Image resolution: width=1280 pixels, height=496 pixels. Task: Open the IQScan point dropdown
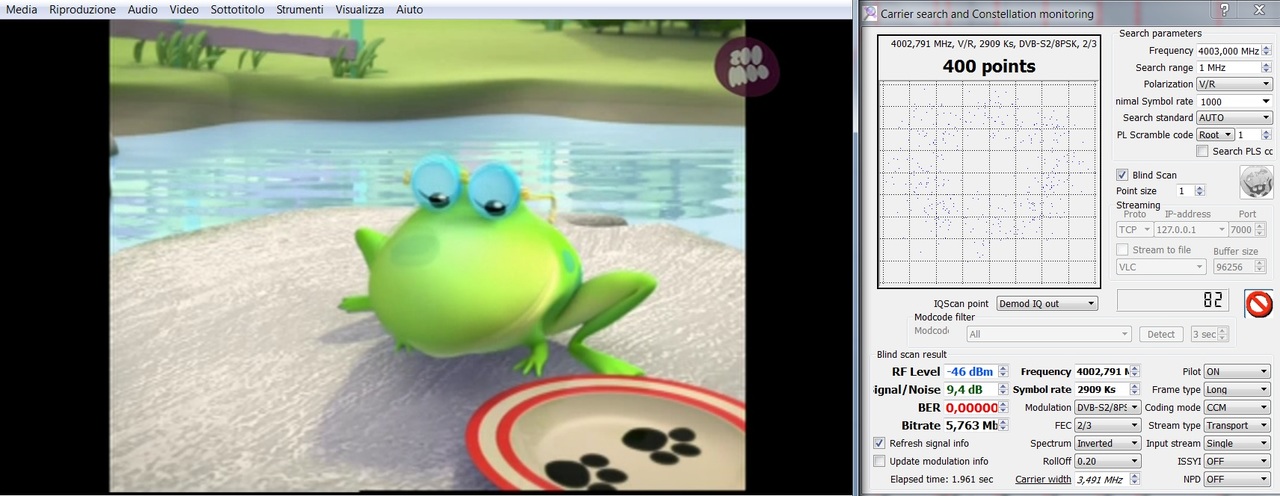[1047, 303]
